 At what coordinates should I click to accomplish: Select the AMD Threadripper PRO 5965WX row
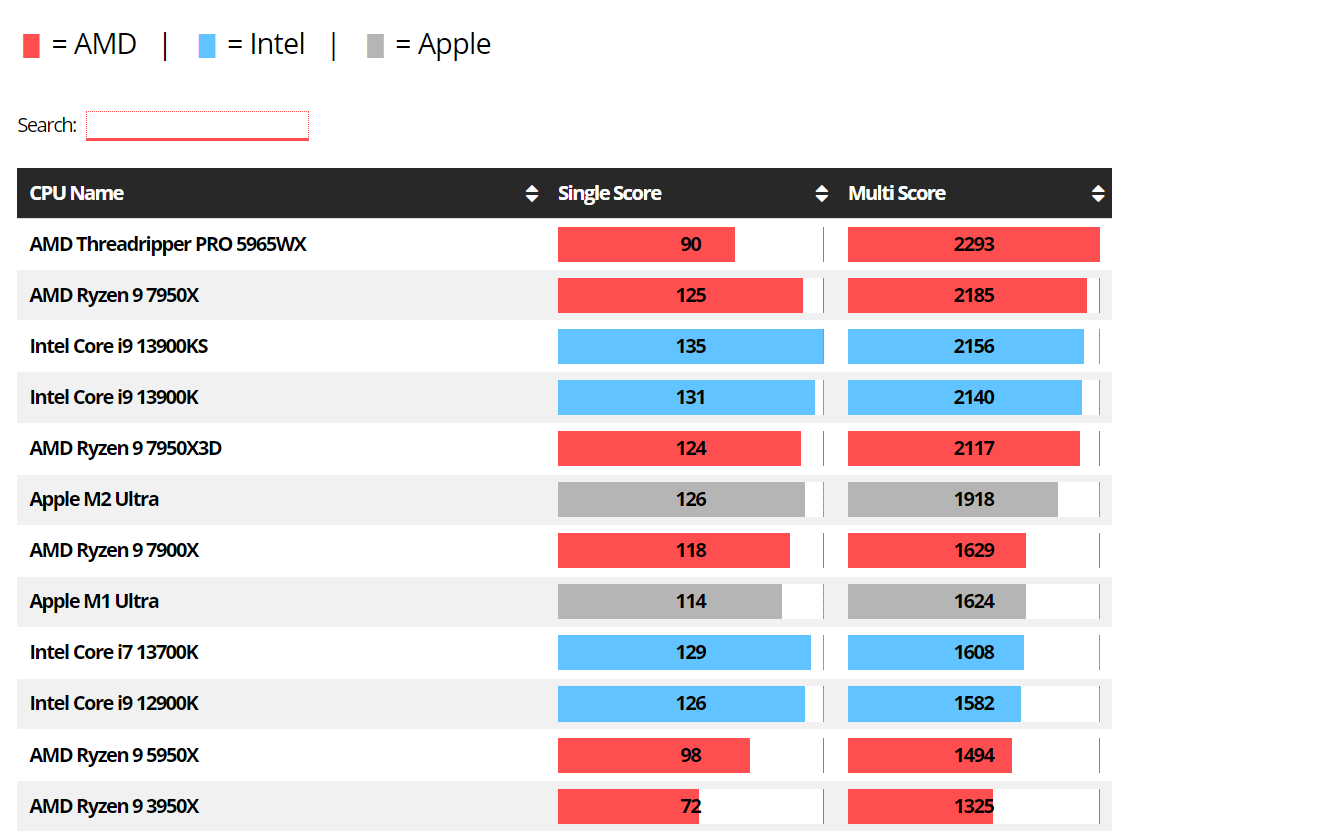pos(168,245)
